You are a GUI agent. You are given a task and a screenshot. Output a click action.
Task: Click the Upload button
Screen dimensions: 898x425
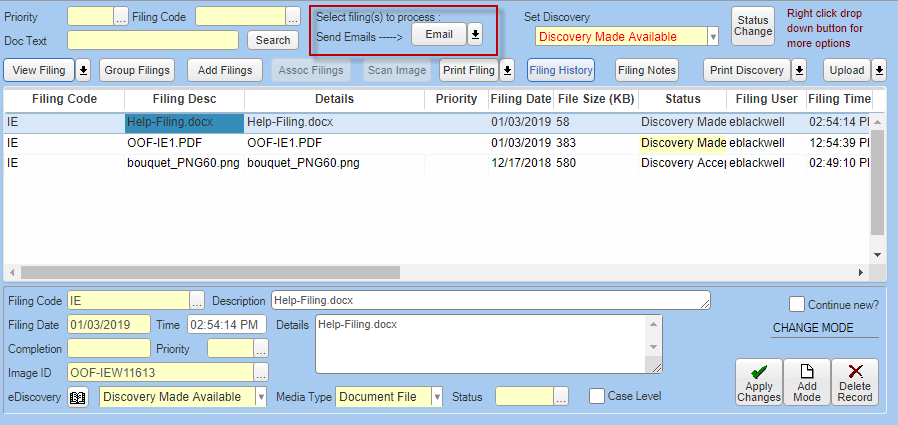point(846,70)
